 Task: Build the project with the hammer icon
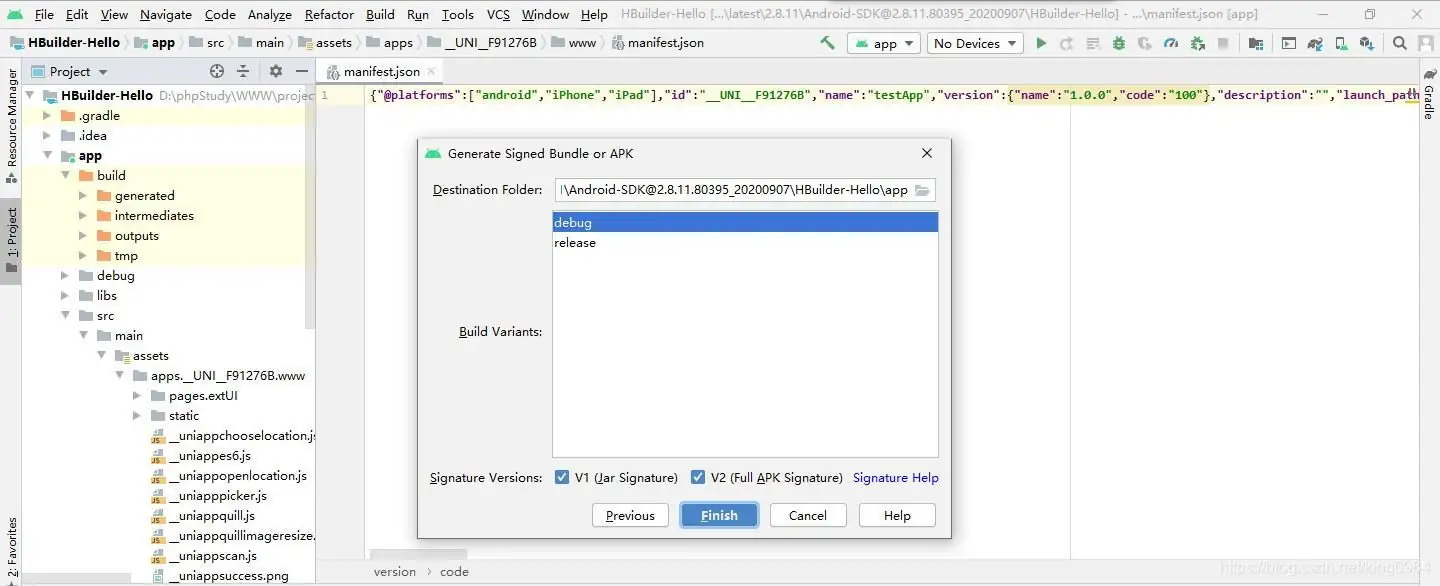pos(826,43)
